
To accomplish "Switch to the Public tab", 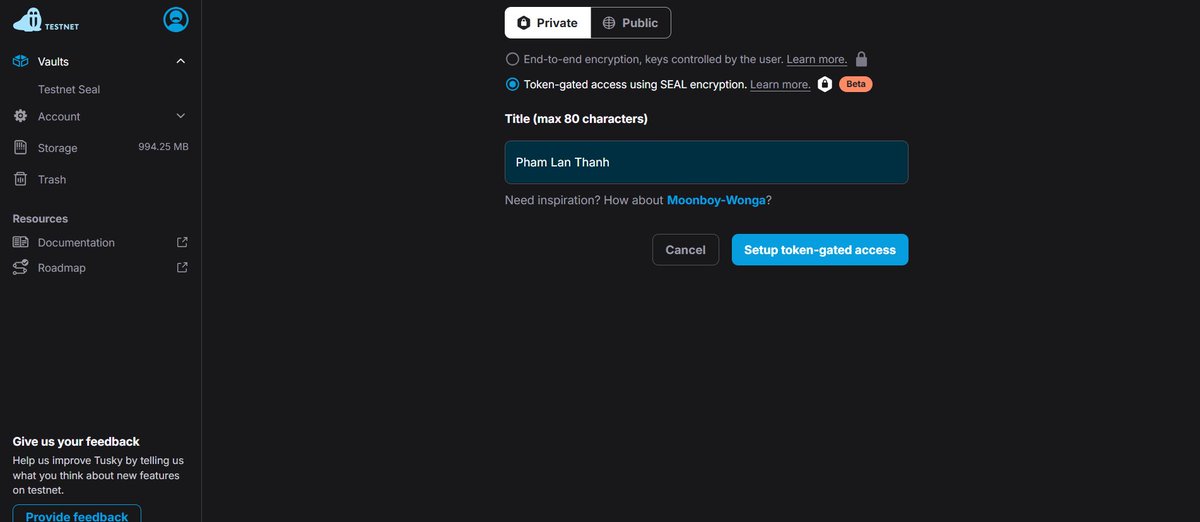I will 630,22.
